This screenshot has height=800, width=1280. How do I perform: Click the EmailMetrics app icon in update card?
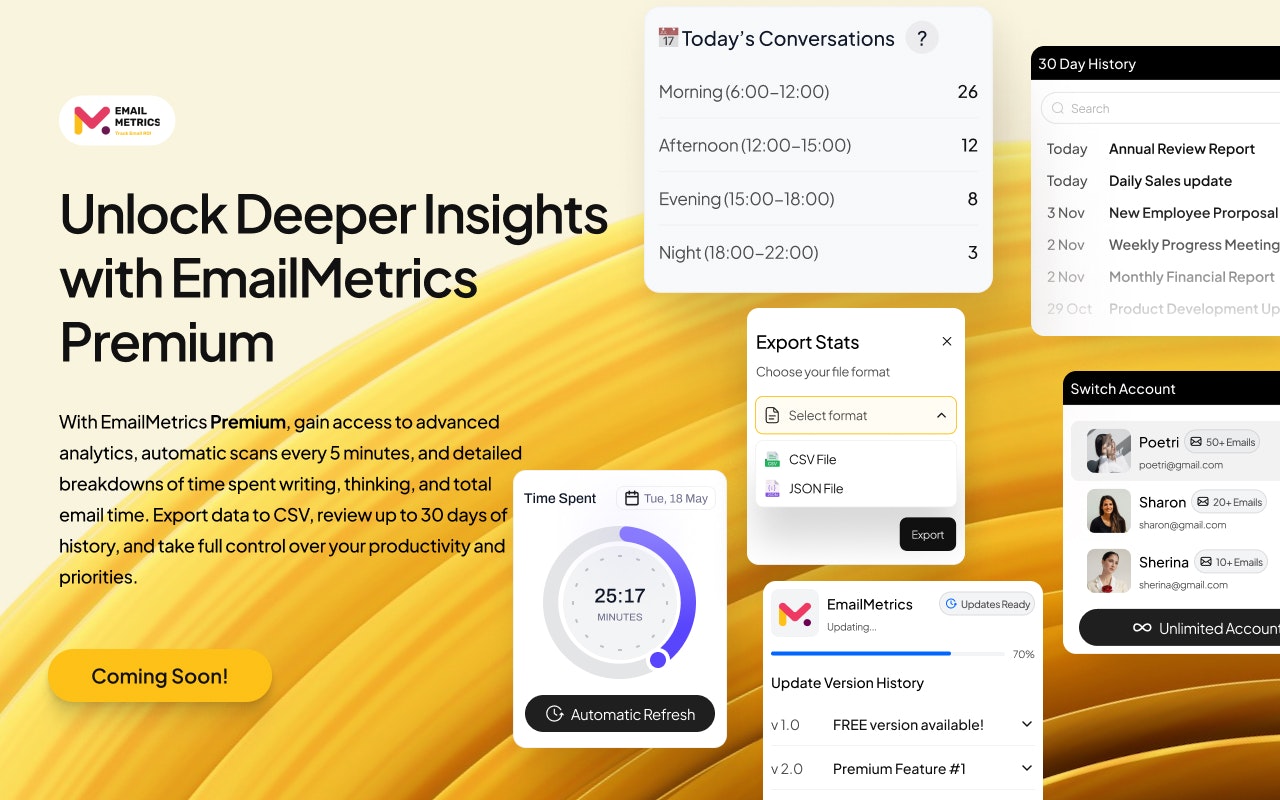click(x=795, y=613)
